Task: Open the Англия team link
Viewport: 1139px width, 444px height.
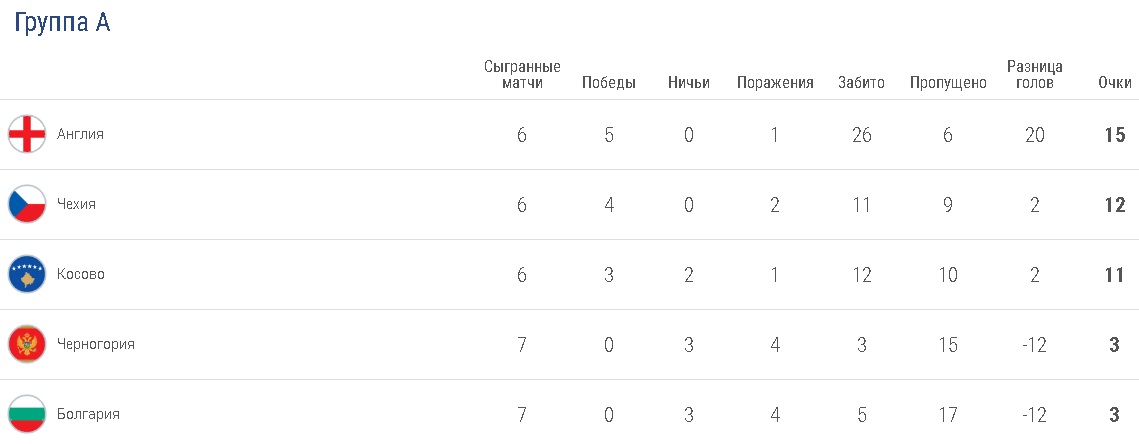Action: click(x=81, y=134)
